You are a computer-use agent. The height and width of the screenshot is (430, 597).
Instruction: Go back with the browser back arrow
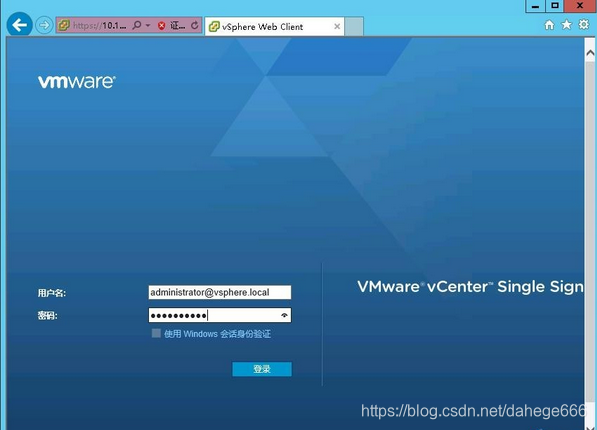click(19, 25)
